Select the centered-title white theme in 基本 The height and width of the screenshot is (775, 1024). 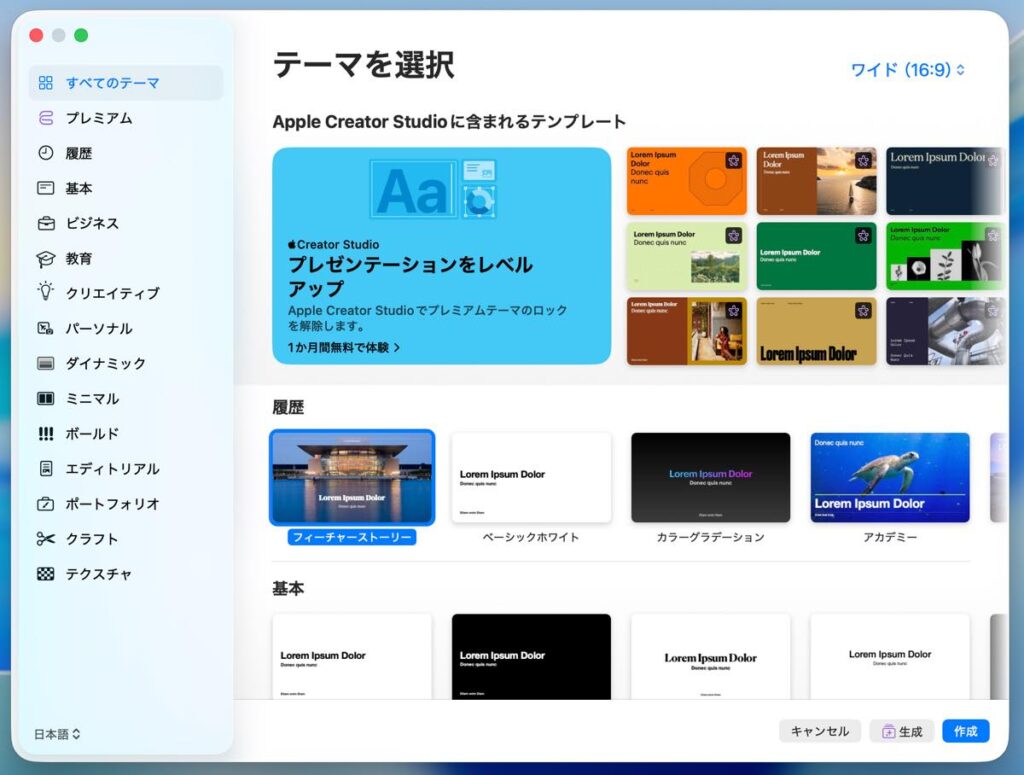click(890, 656)
